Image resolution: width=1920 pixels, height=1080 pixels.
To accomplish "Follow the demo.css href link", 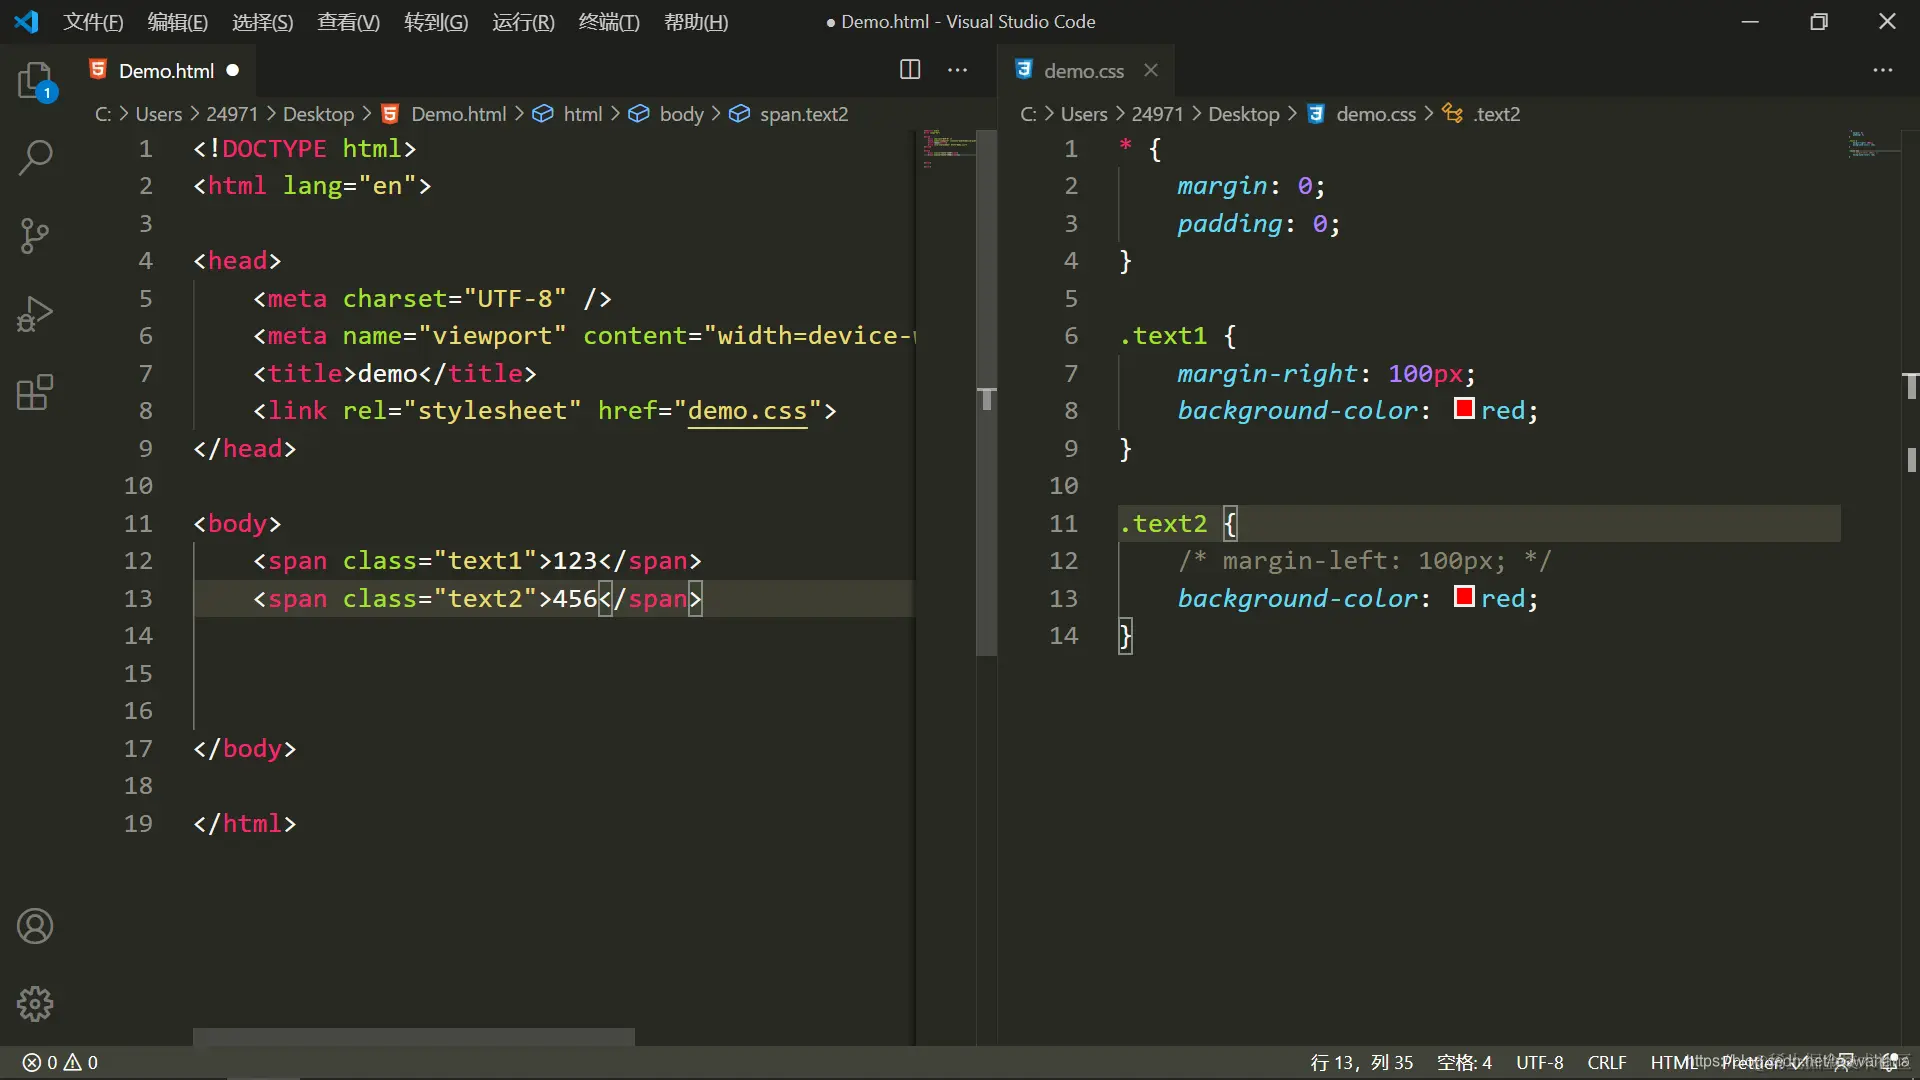I will tap(747, 411).
